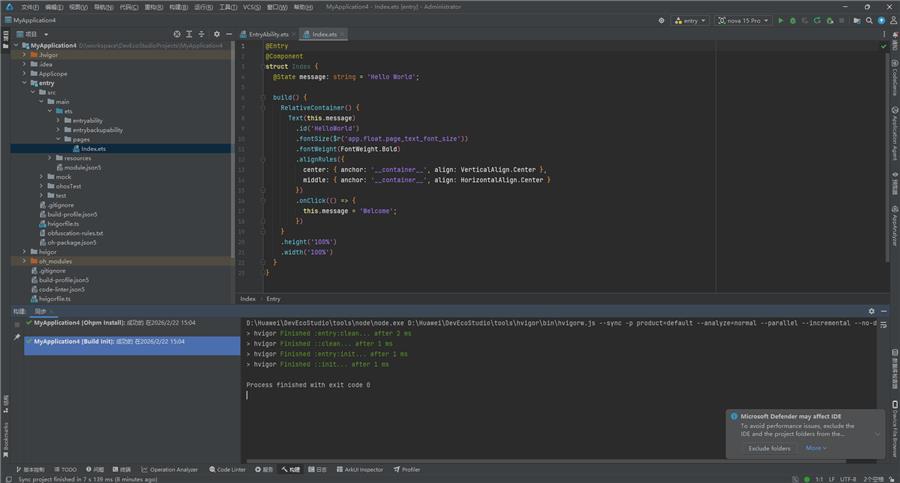The height and width of the screenshot is (483, 900).
Task: Select module.json5 in the project tree
Action: pyautogui.click(x=82, y=167)
